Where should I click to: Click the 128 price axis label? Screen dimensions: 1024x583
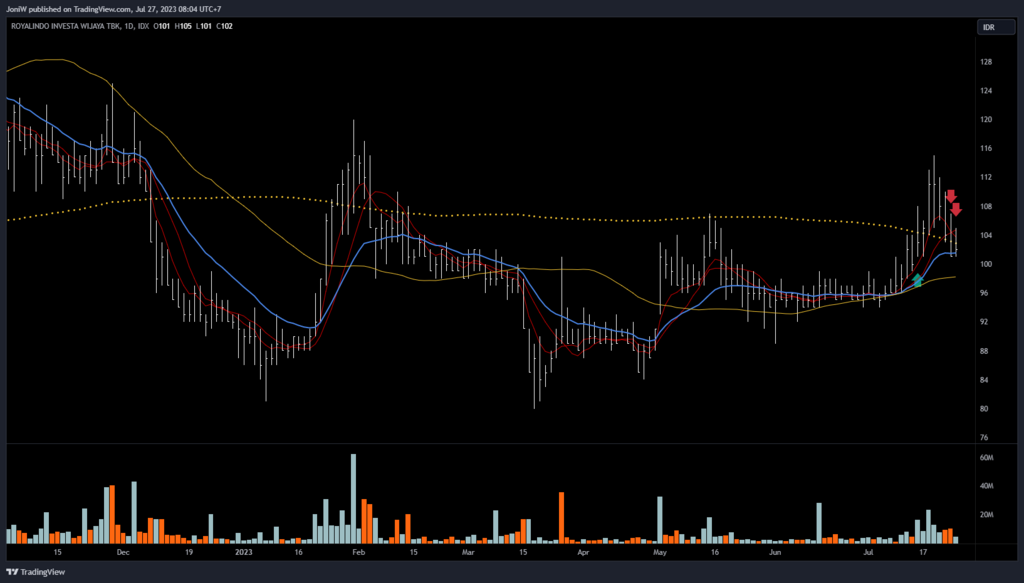tap(985, 62)
